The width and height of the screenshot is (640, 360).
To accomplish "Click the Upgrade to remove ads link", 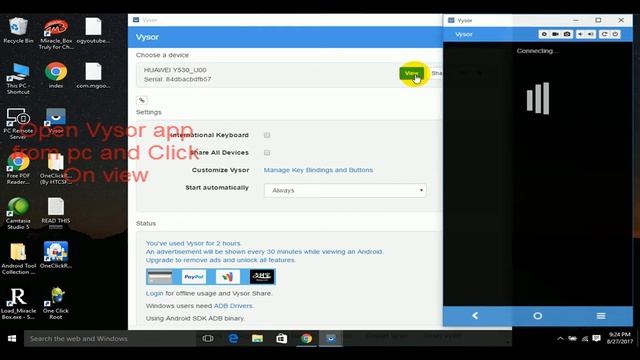I will point(220,260).
